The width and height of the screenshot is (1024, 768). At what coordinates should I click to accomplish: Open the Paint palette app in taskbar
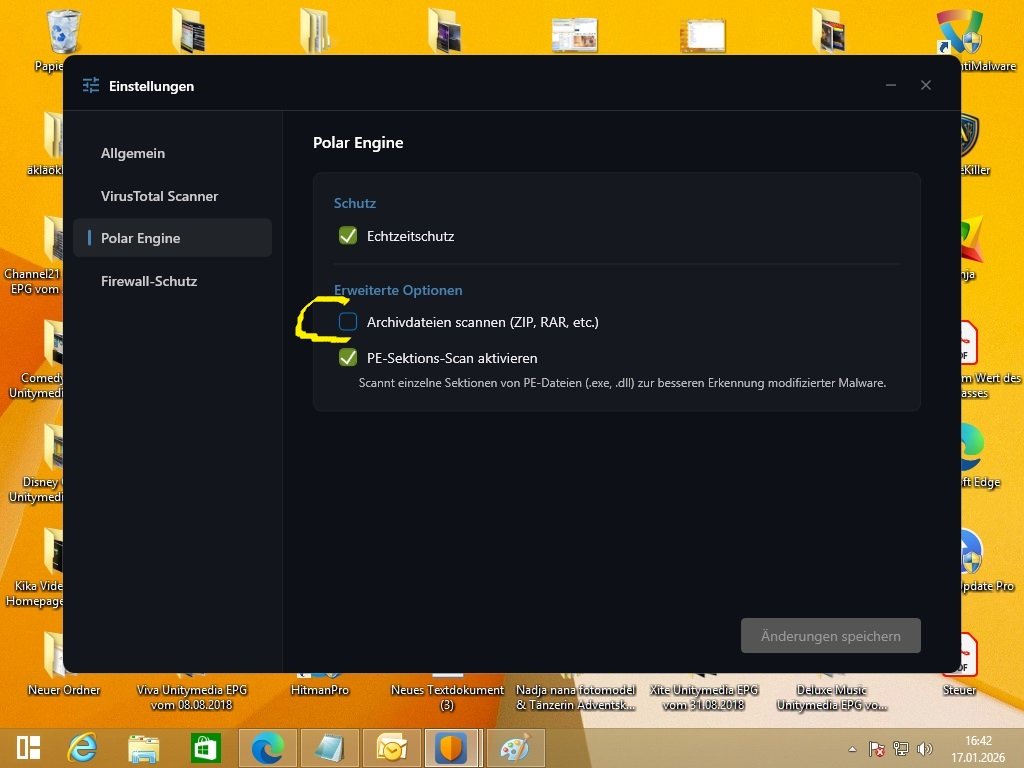point(515,748)
